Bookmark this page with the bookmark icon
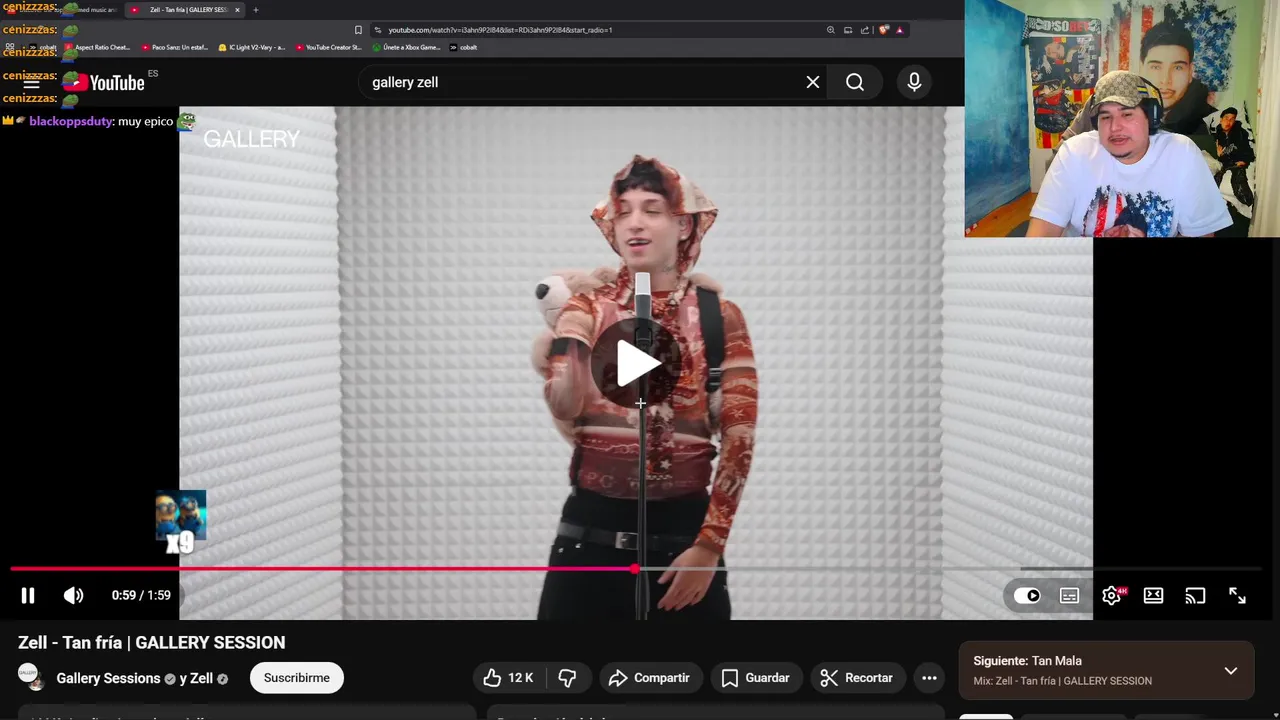The image size is (1280, 720). click(358, 30)
